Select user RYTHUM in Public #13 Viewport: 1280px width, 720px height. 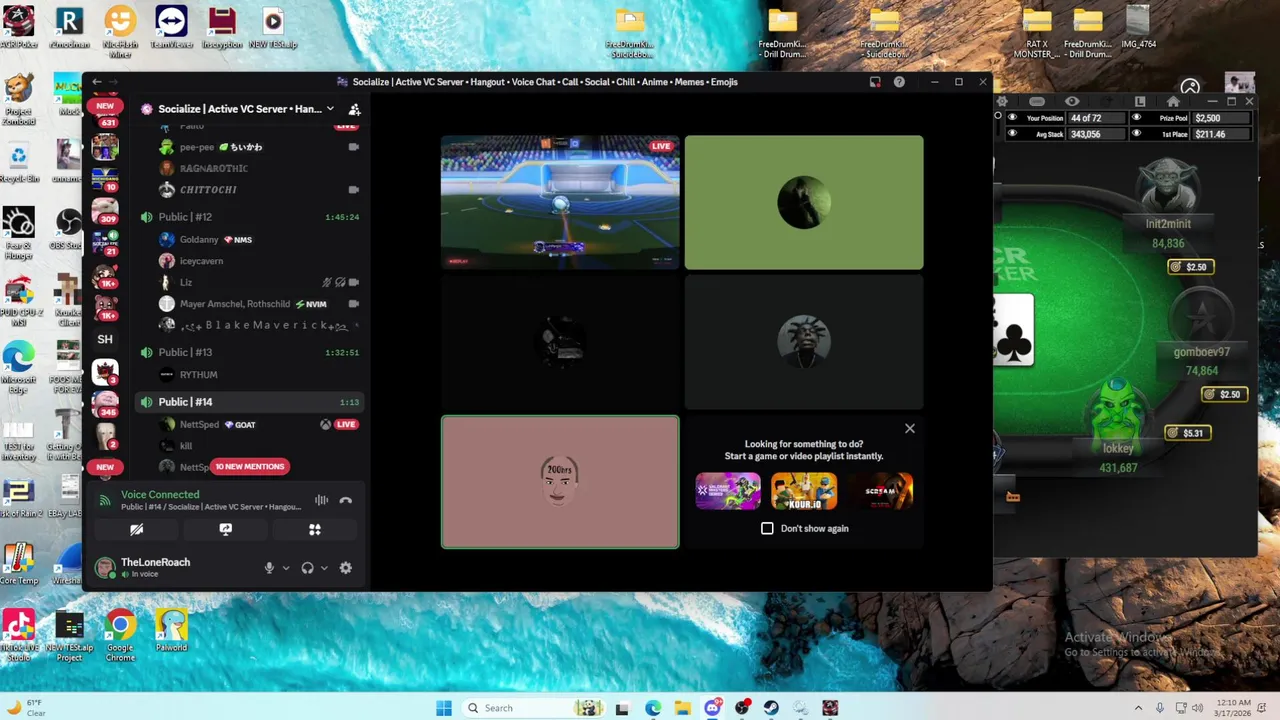[198, 375]
